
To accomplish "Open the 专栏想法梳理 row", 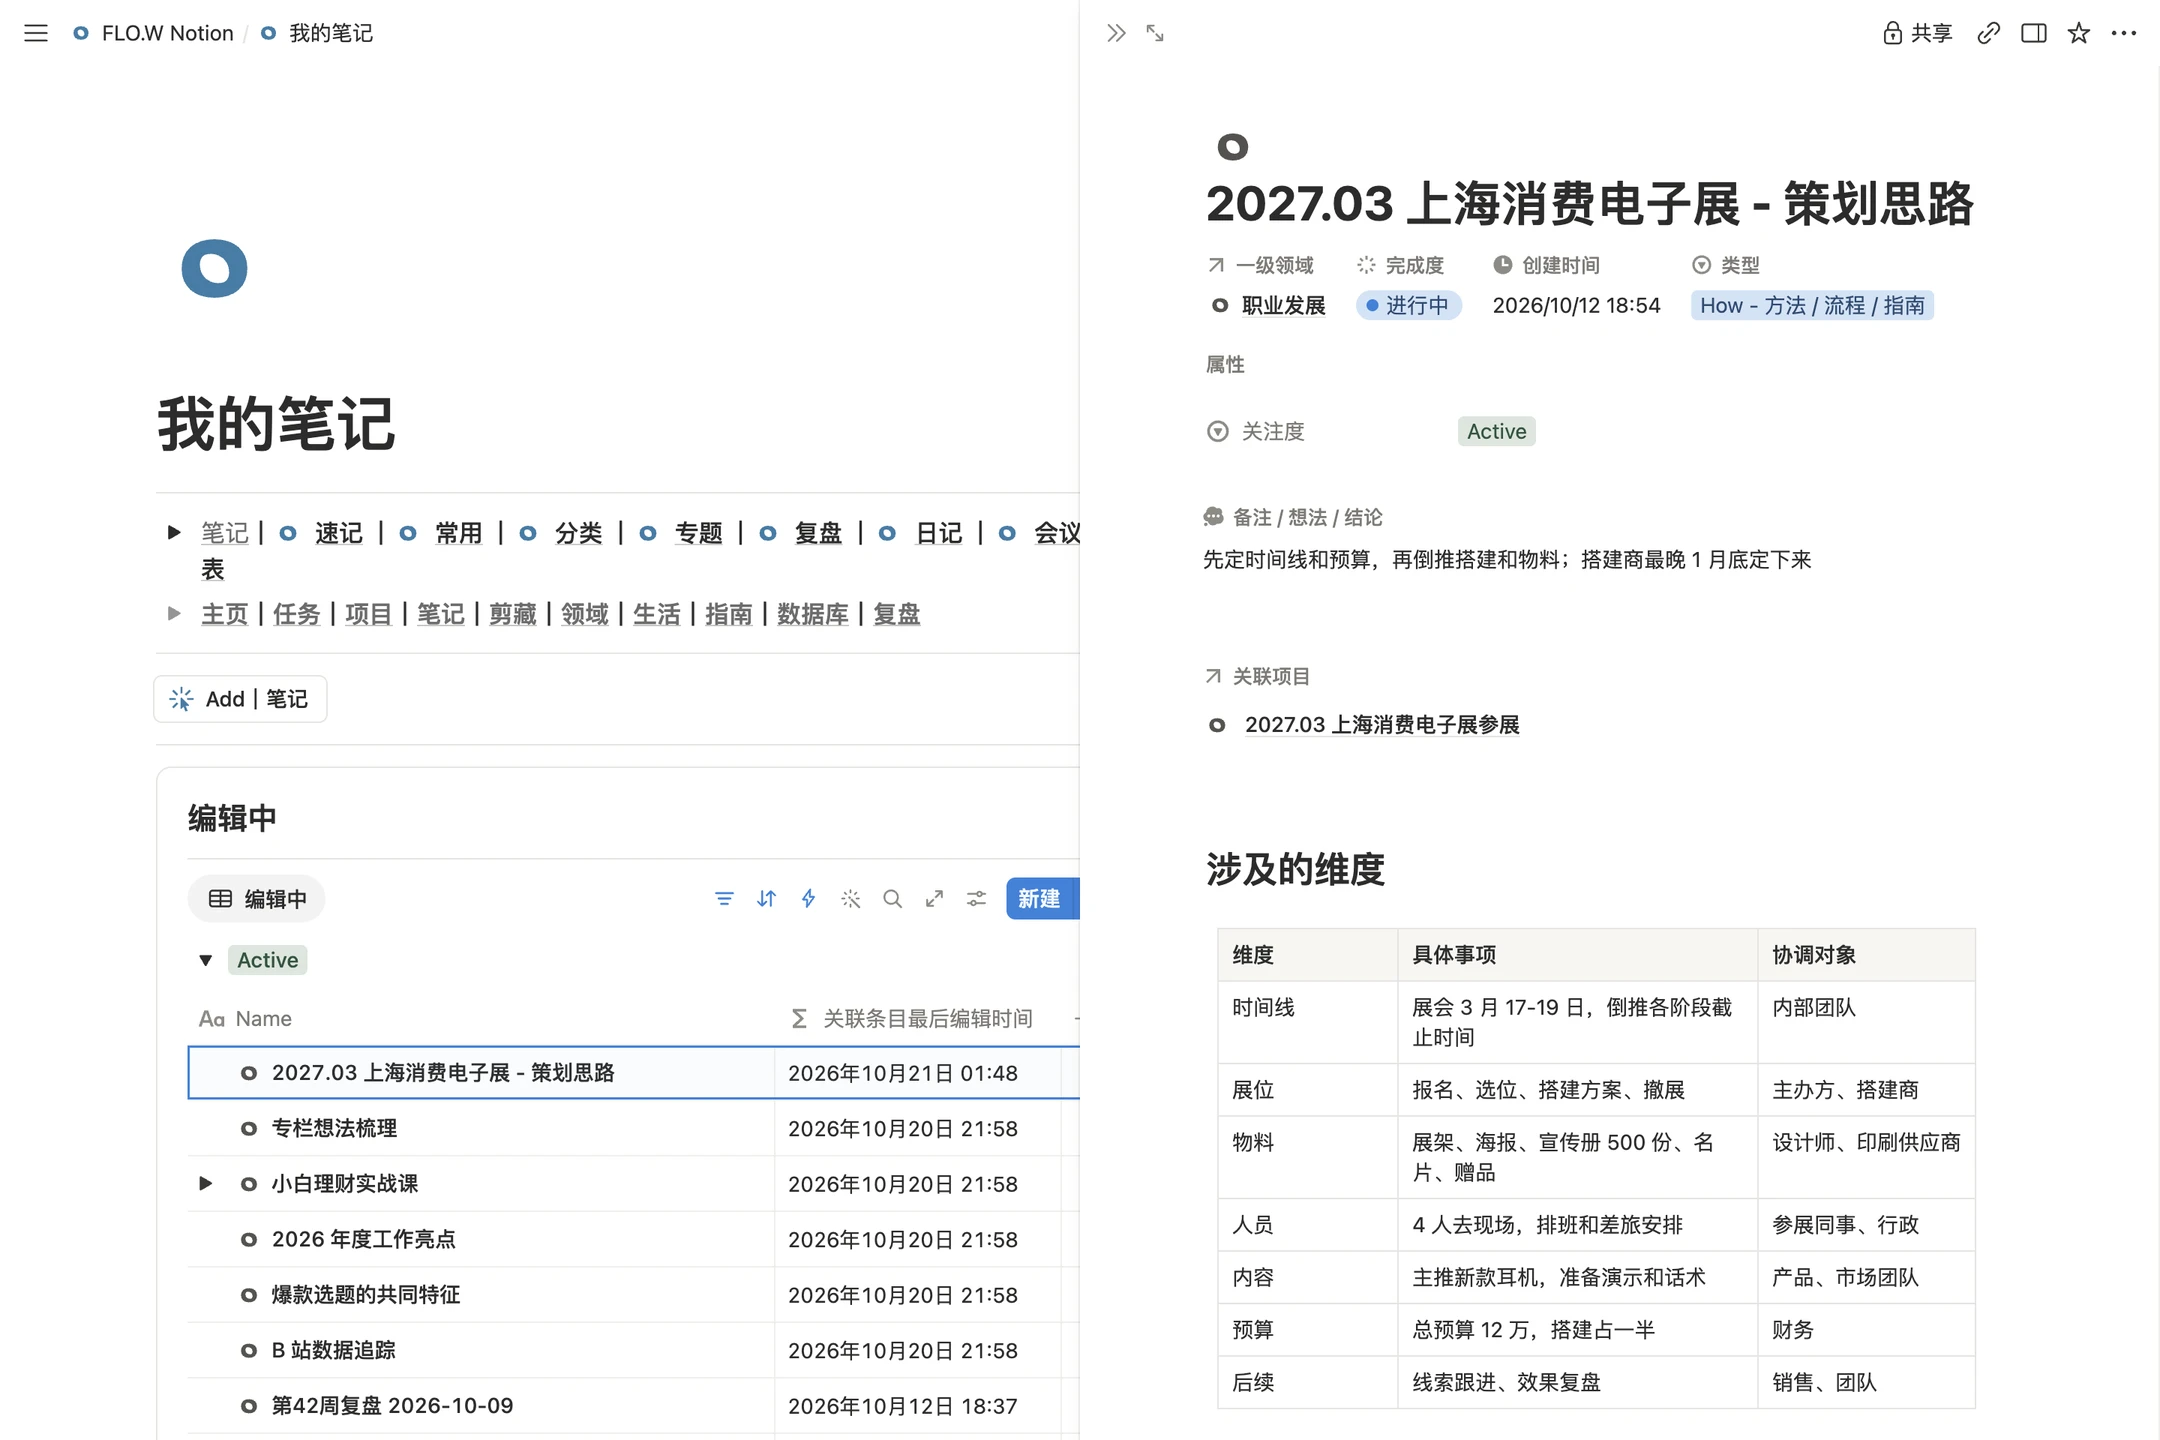I will tap(334, 1128).
